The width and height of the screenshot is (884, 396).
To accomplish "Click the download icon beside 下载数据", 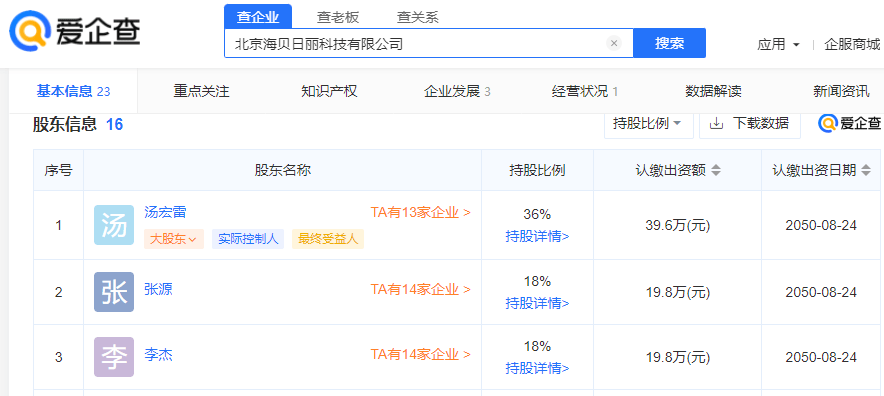I will [x=716, y=124].
